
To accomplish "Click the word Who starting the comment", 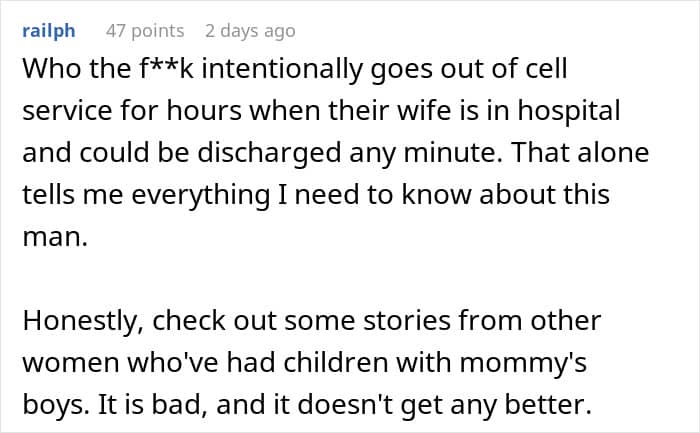I will pyautogui.click(x=52, y=69).
